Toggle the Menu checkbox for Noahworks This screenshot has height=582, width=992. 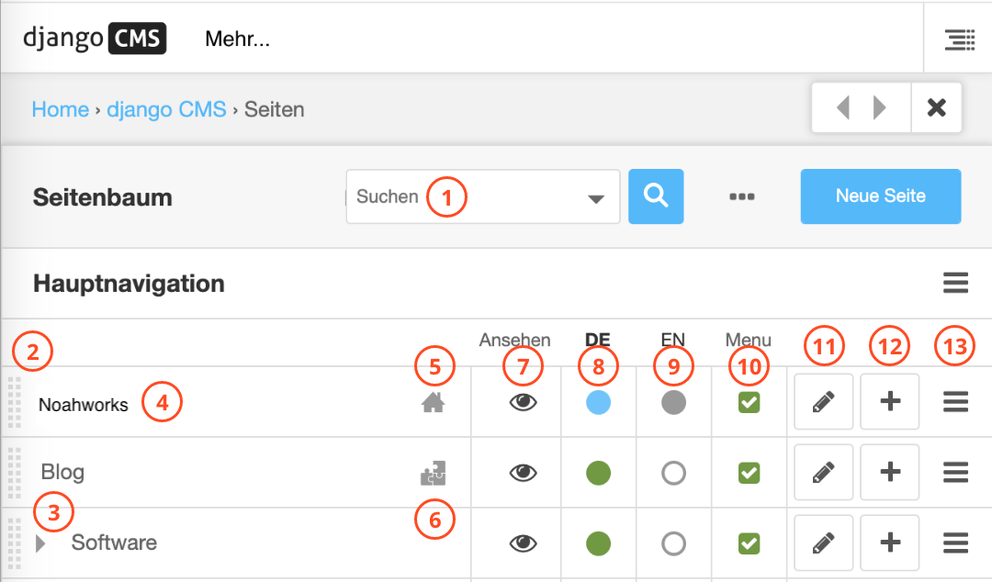747,401
